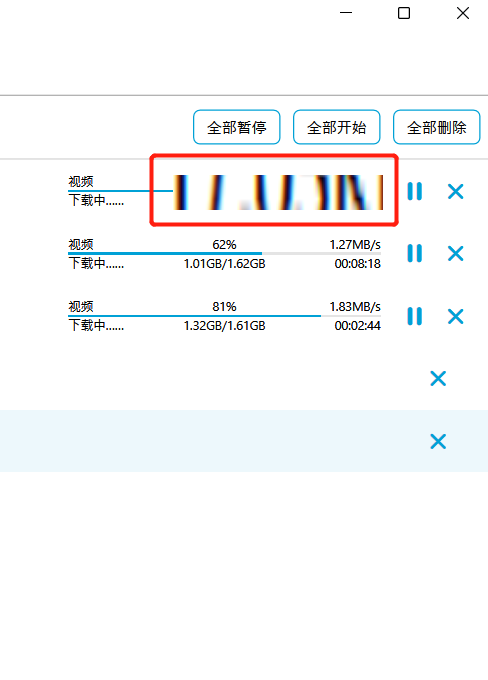Select the 1.83MB/s speed text

355,307
